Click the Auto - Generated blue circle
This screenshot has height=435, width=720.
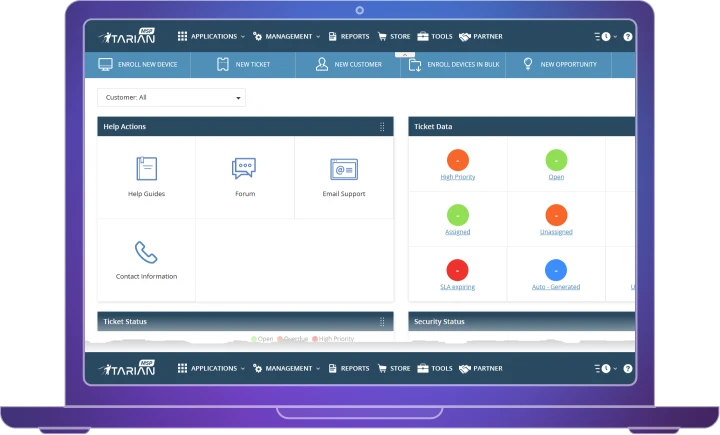556,270
